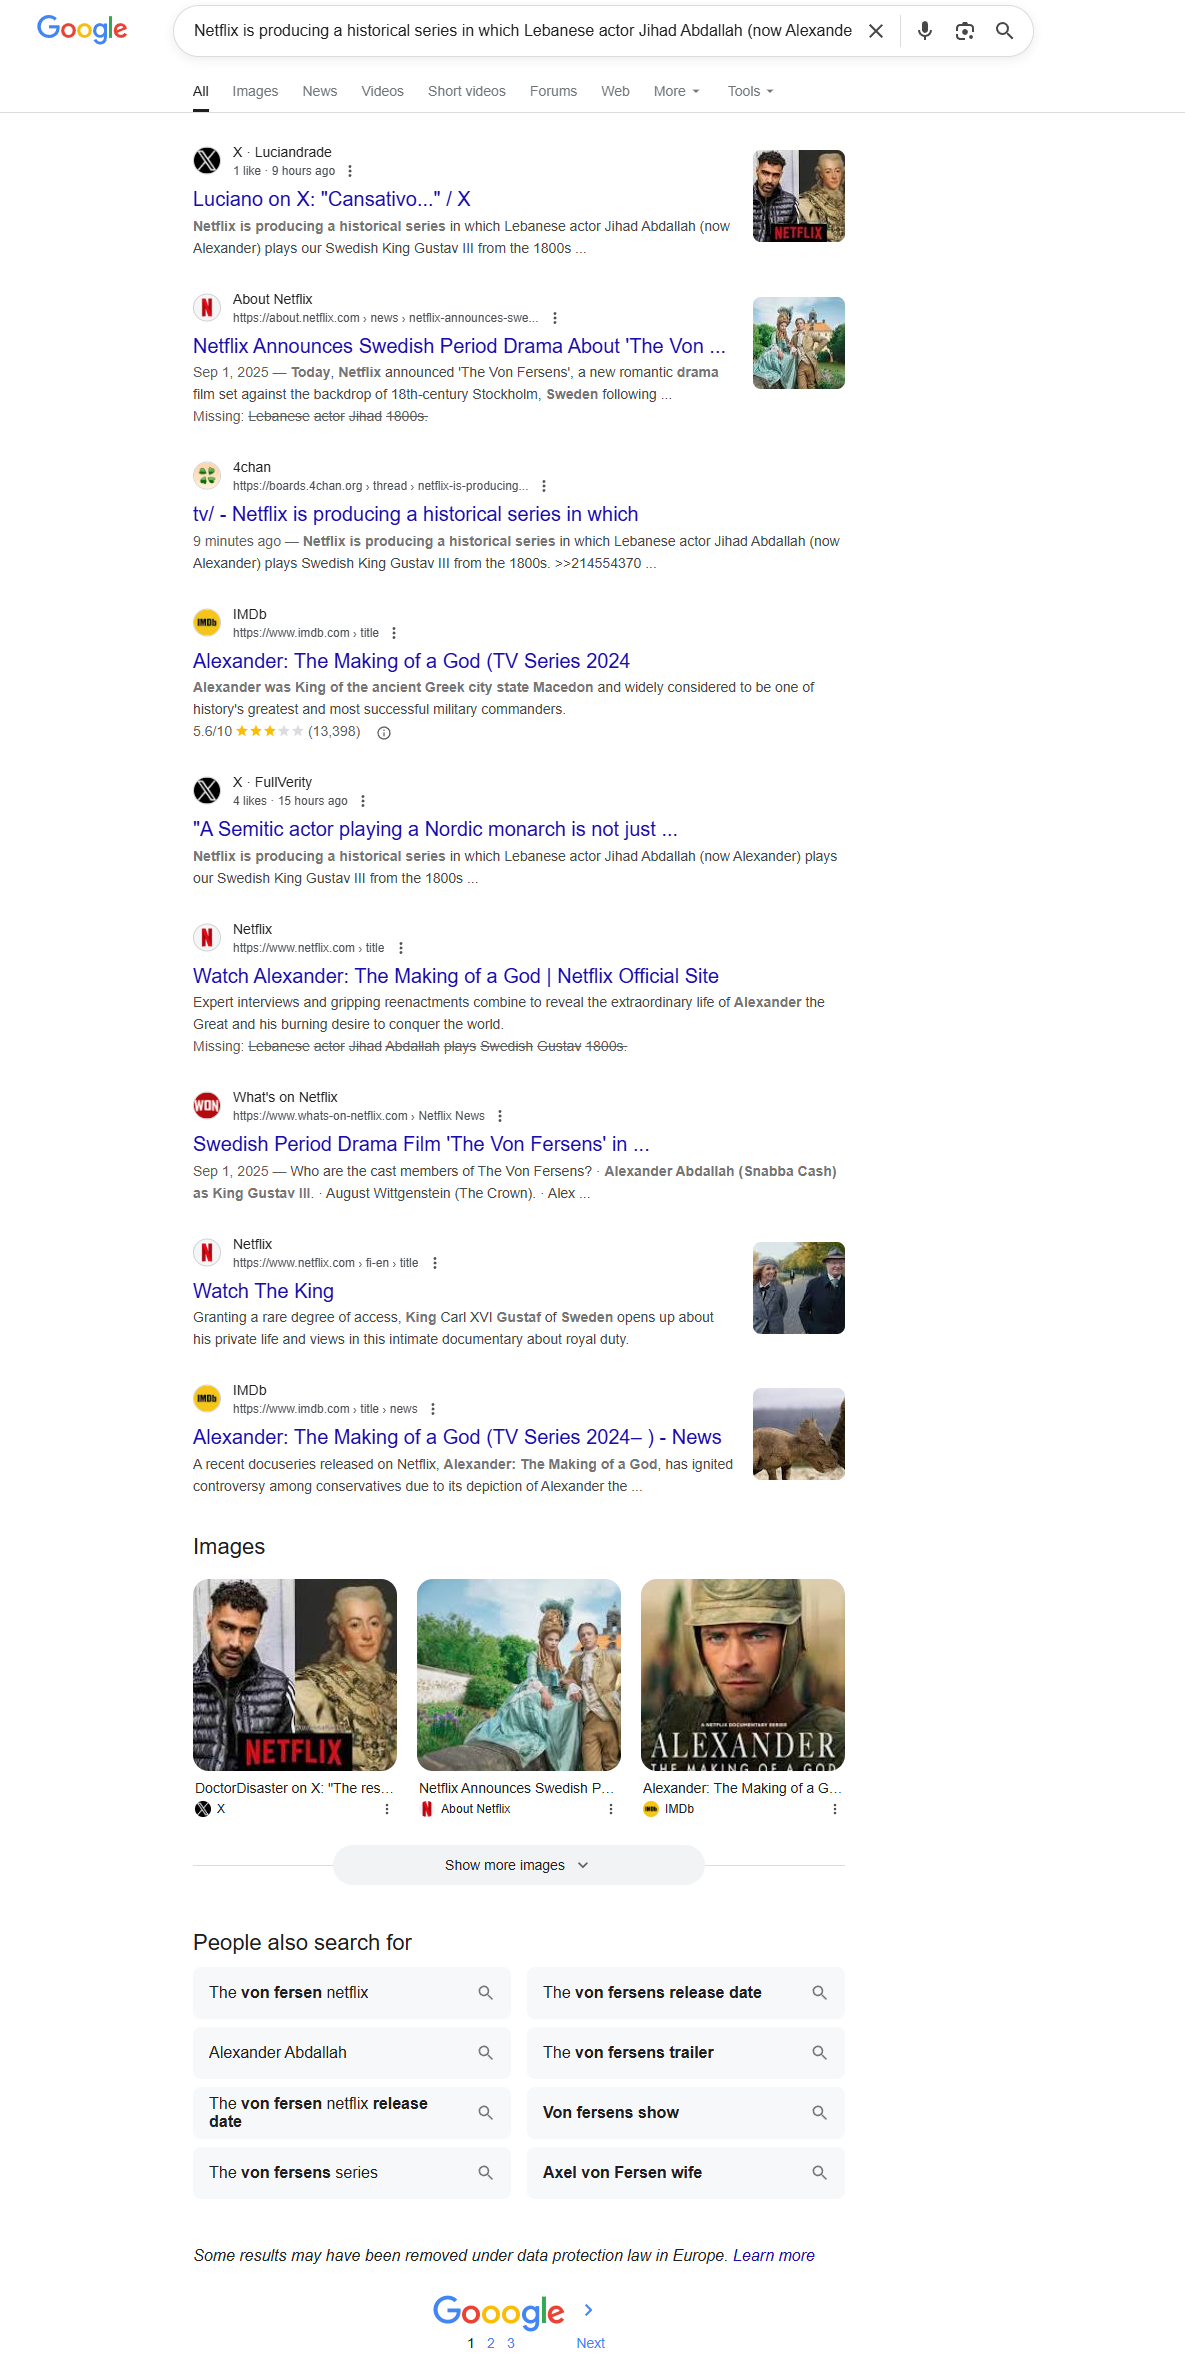Search 'Von fersens show' suggestion

686,2113
